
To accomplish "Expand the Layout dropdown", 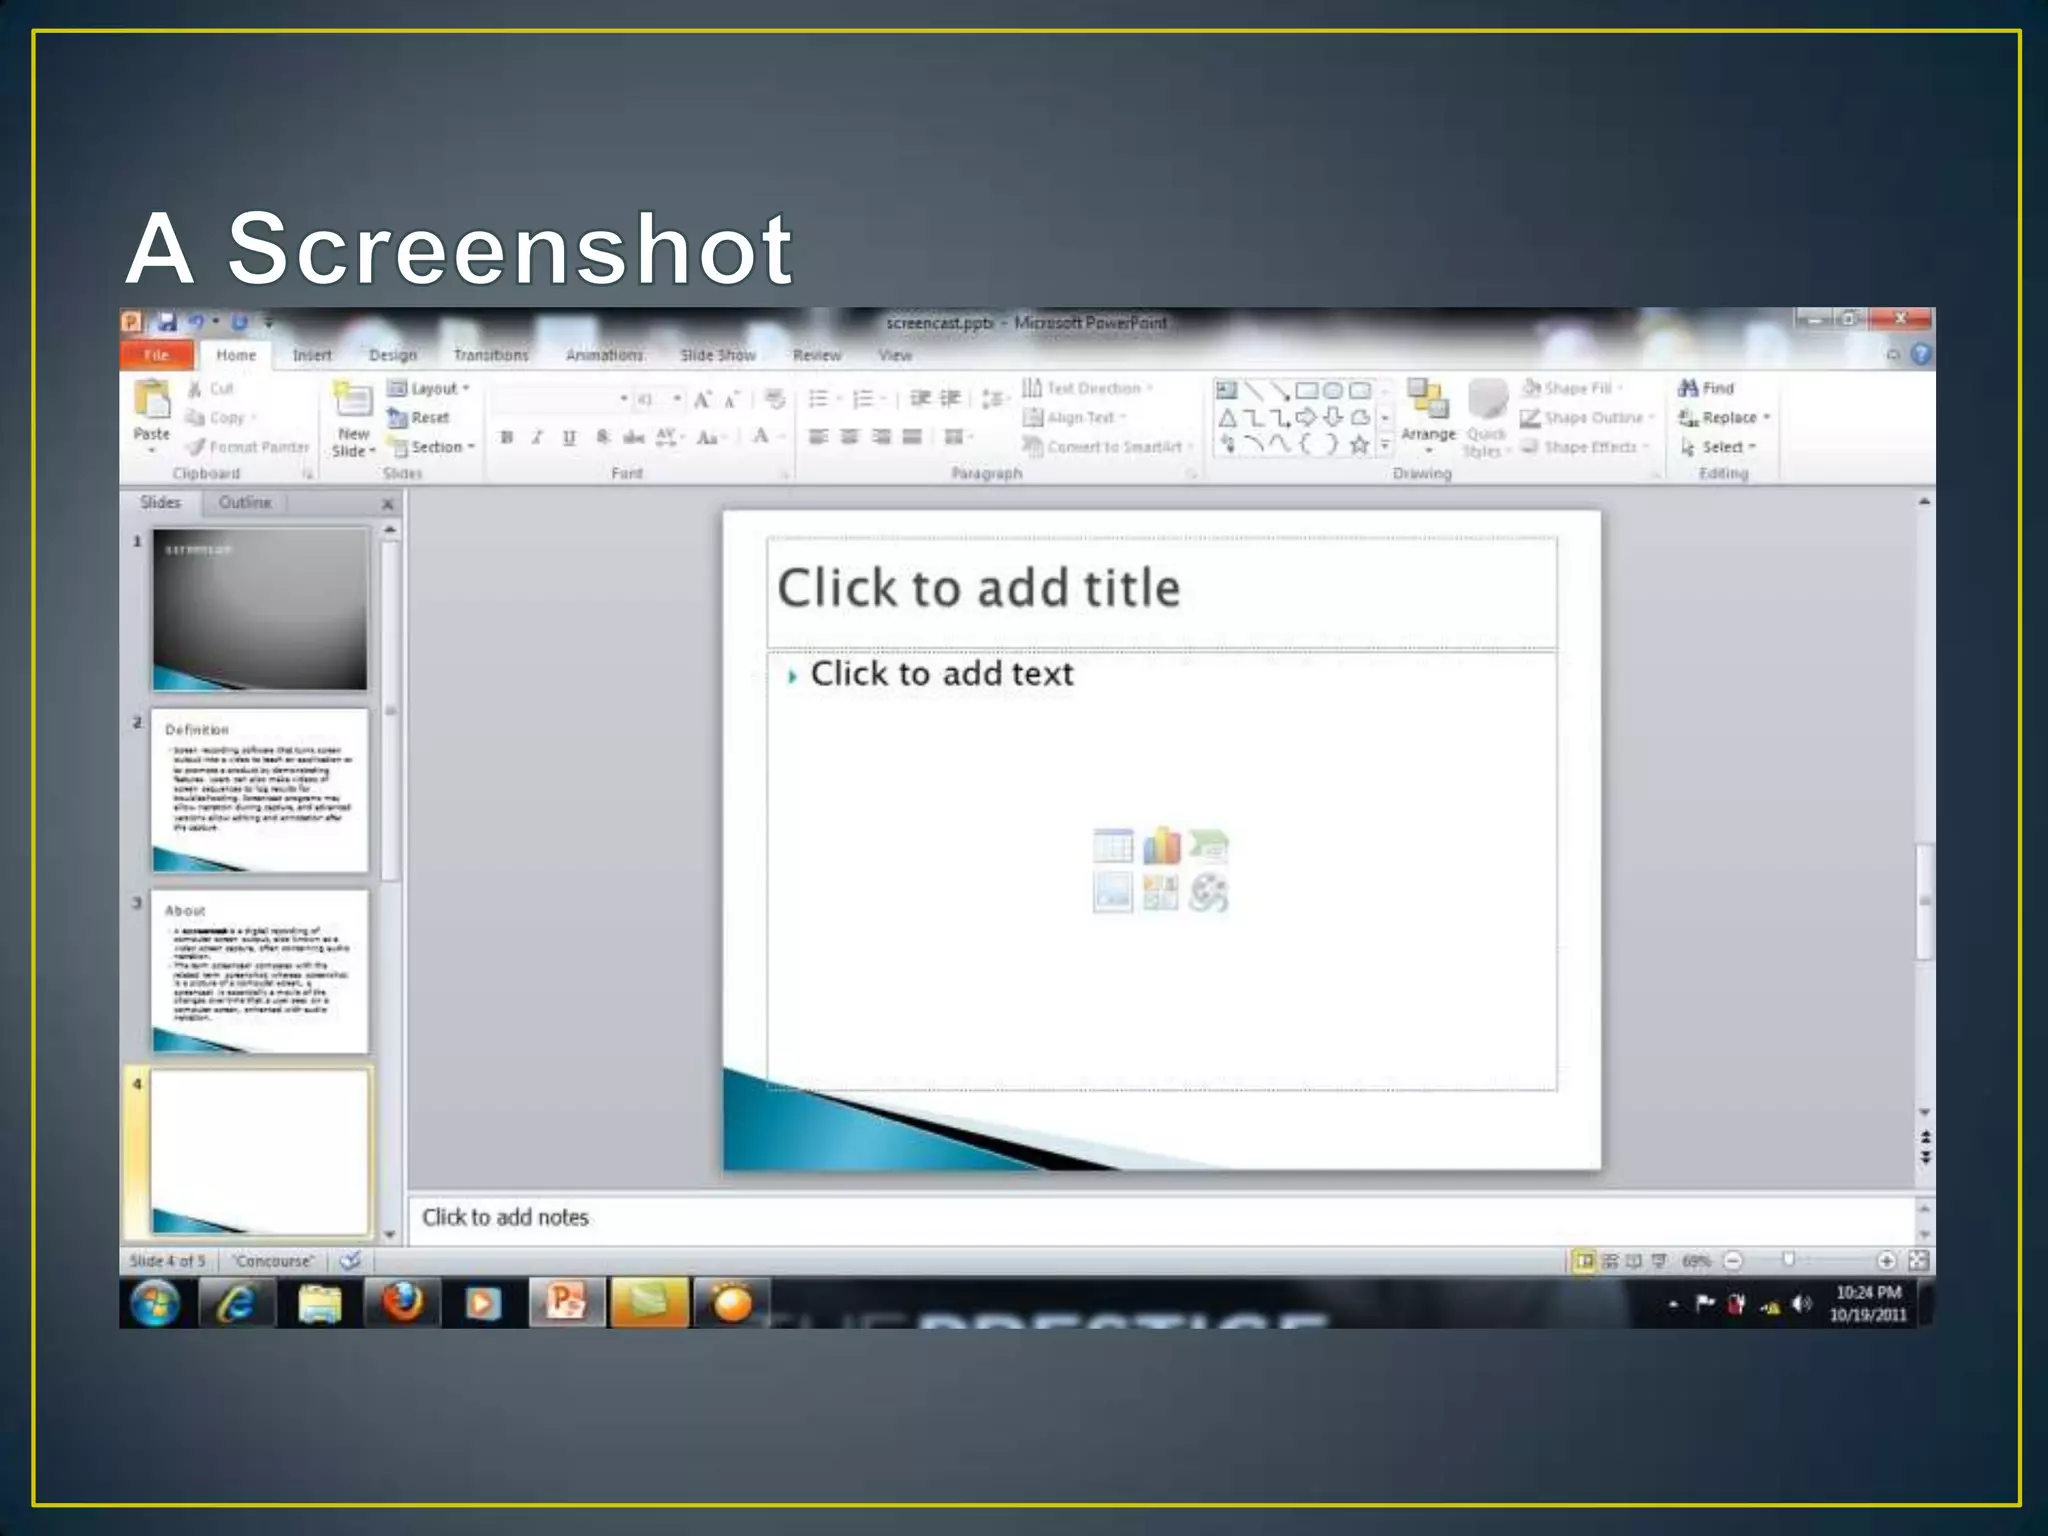I will click(x=432, y=388).
